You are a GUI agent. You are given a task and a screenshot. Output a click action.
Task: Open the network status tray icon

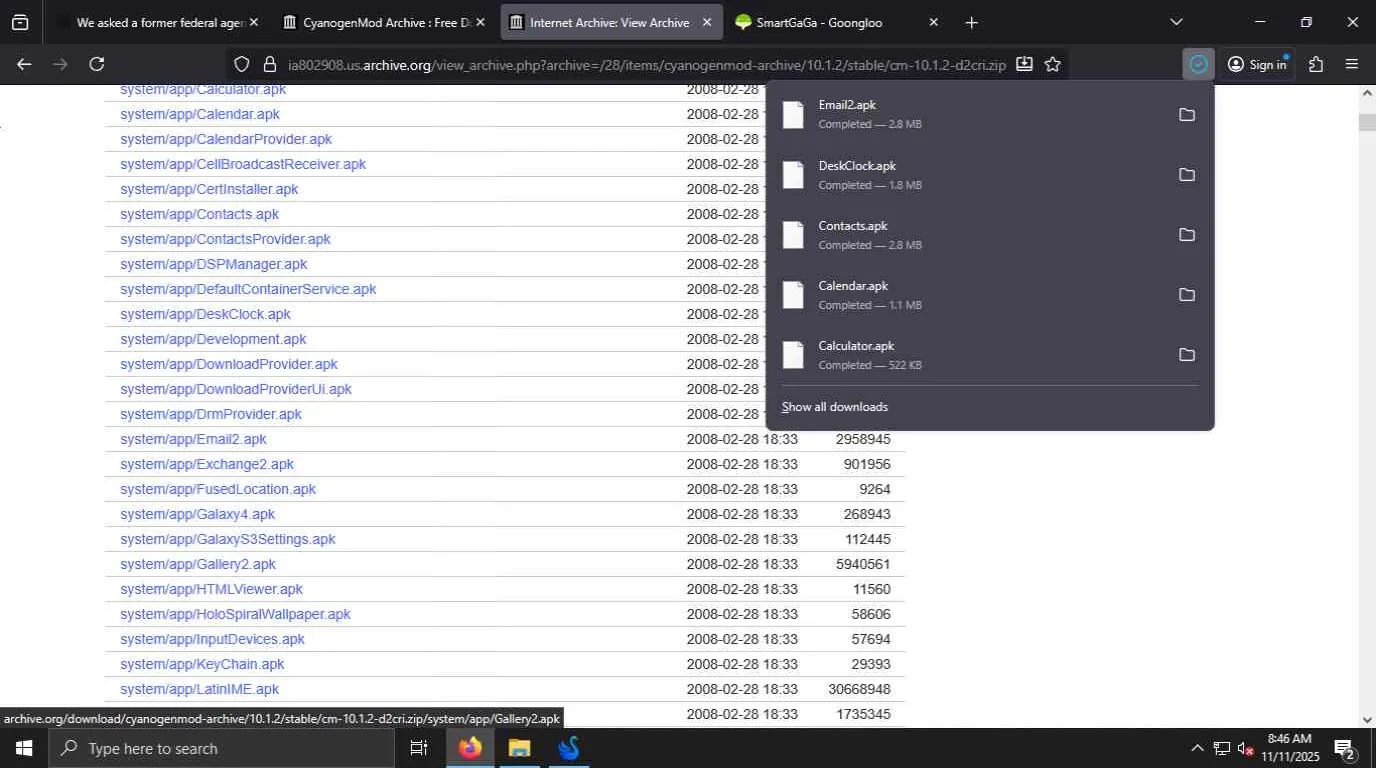(1221, 748)
